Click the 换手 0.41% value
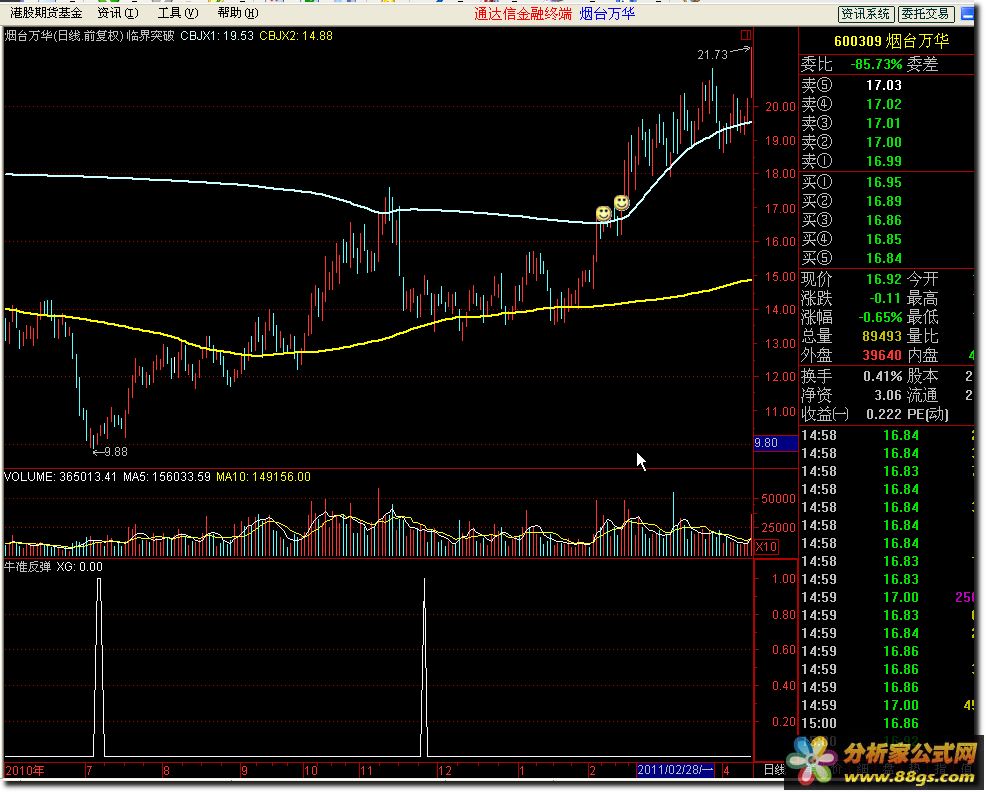986x792 pixels. (883, 376)
